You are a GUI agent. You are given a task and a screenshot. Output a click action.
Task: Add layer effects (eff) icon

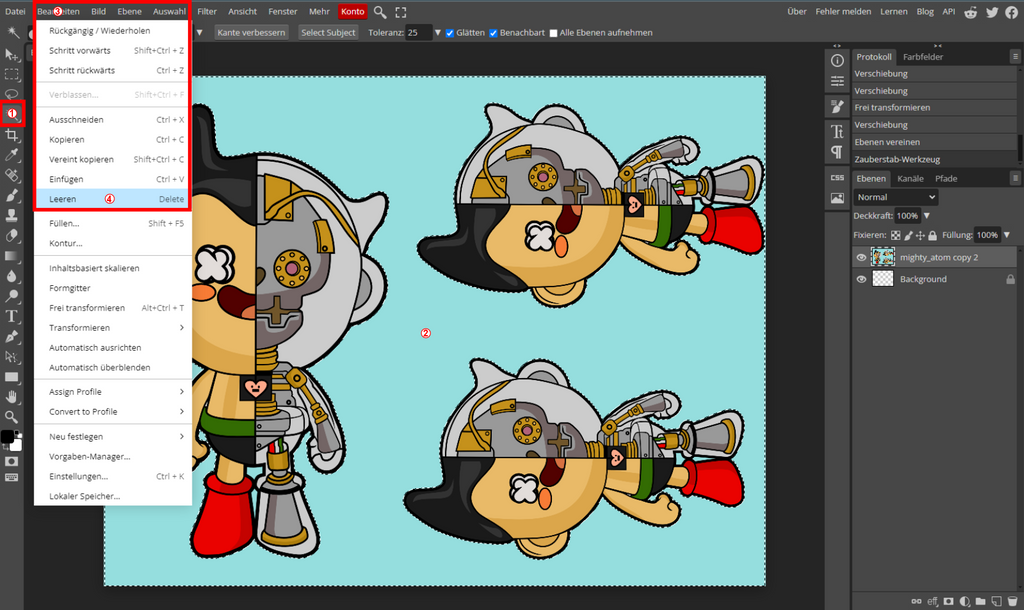[x=932, y=601]
